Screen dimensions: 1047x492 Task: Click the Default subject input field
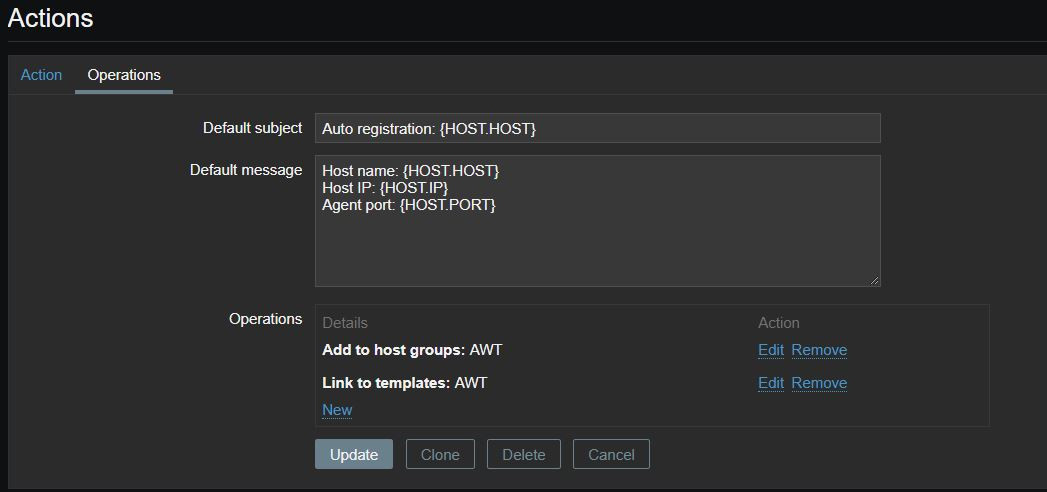coord(598,128)
